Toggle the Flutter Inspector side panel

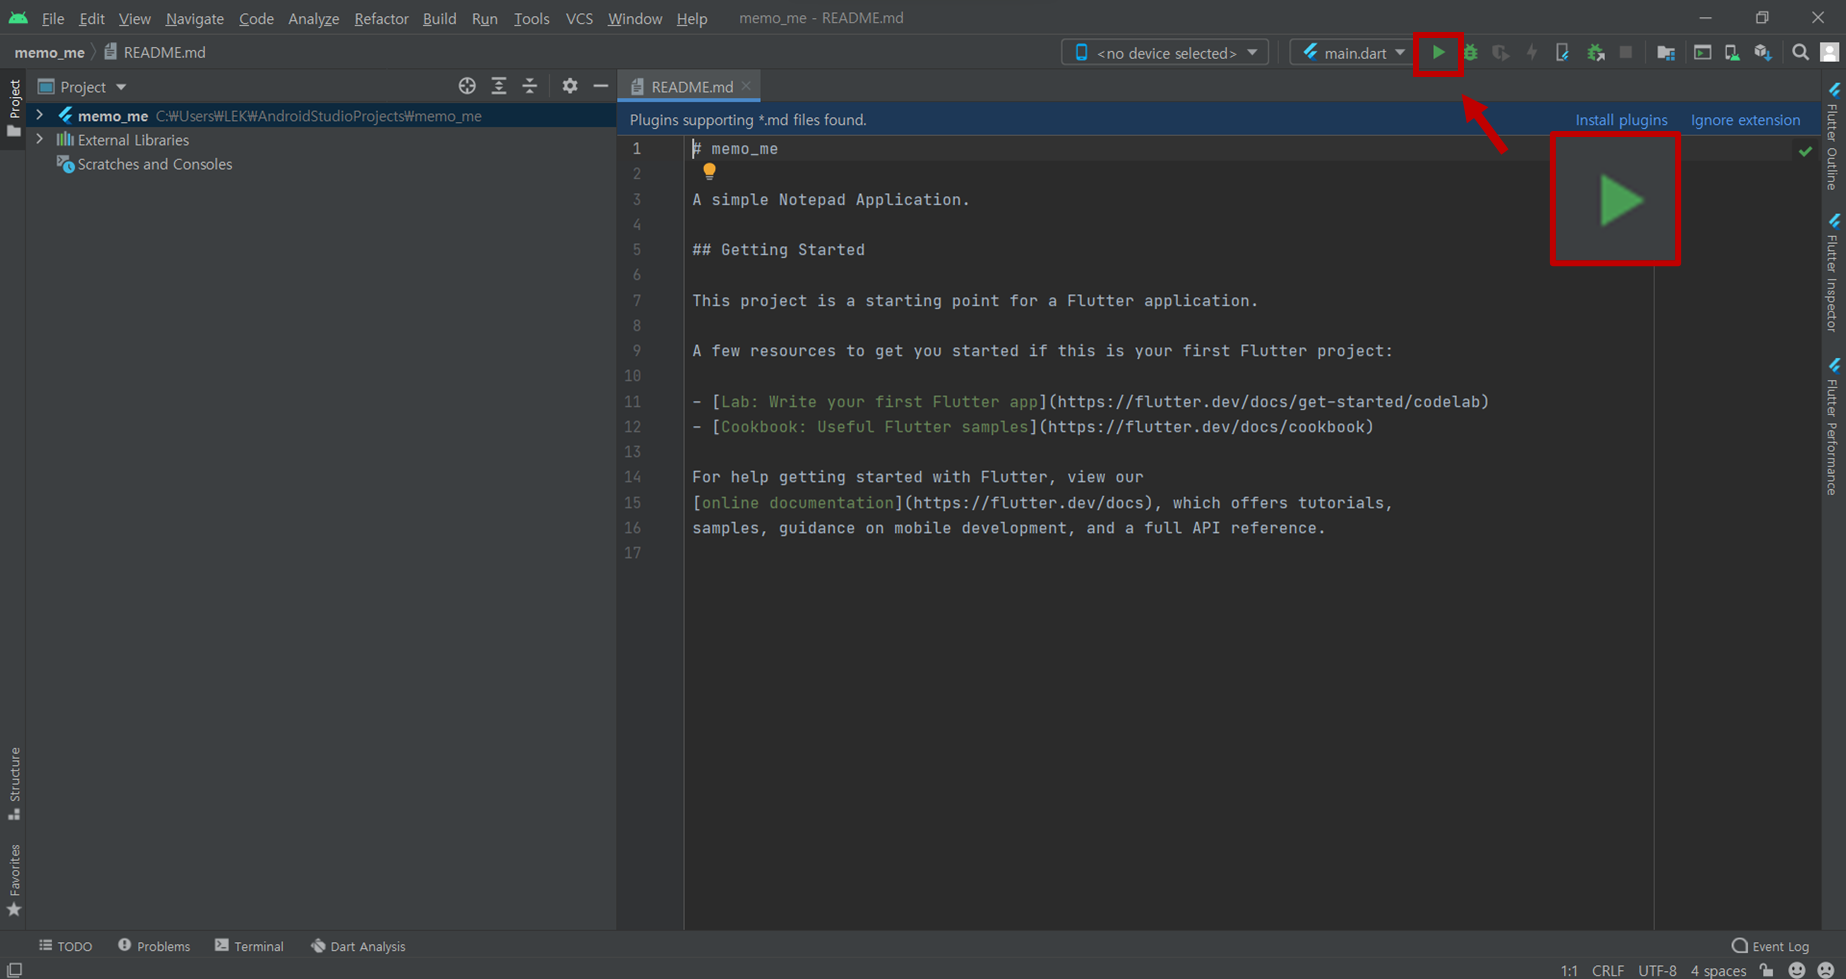[x=1833, y=272]
